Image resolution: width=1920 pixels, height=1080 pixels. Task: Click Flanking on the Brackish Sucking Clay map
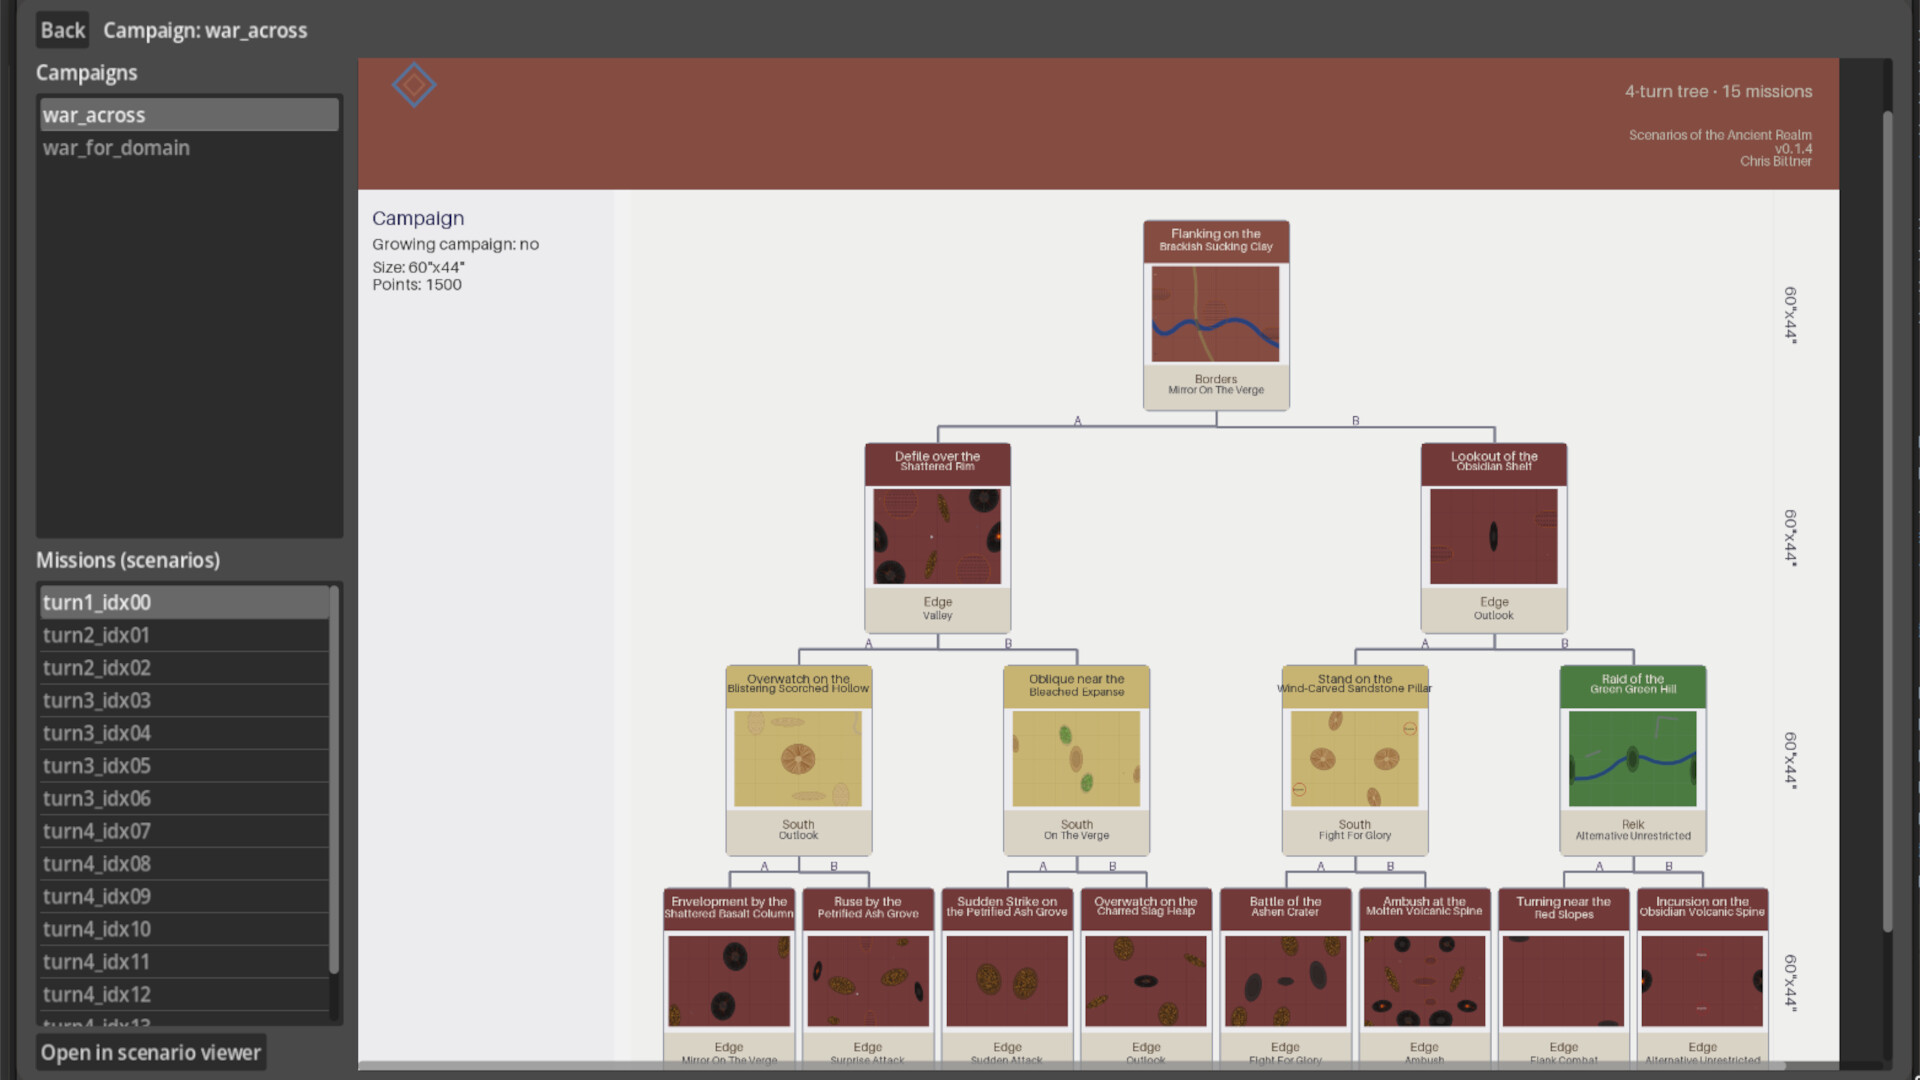pos(1215,313)
